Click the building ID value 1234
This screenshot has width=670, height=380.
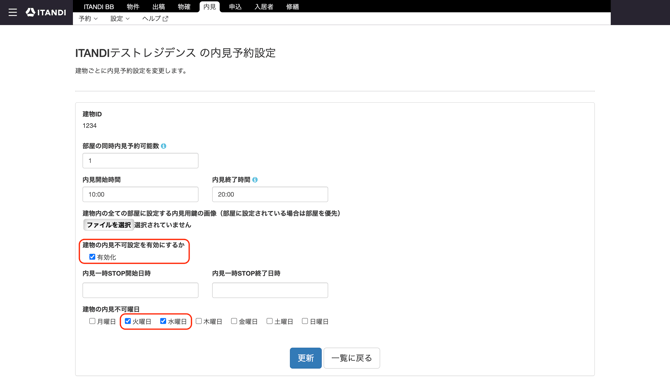90,126
